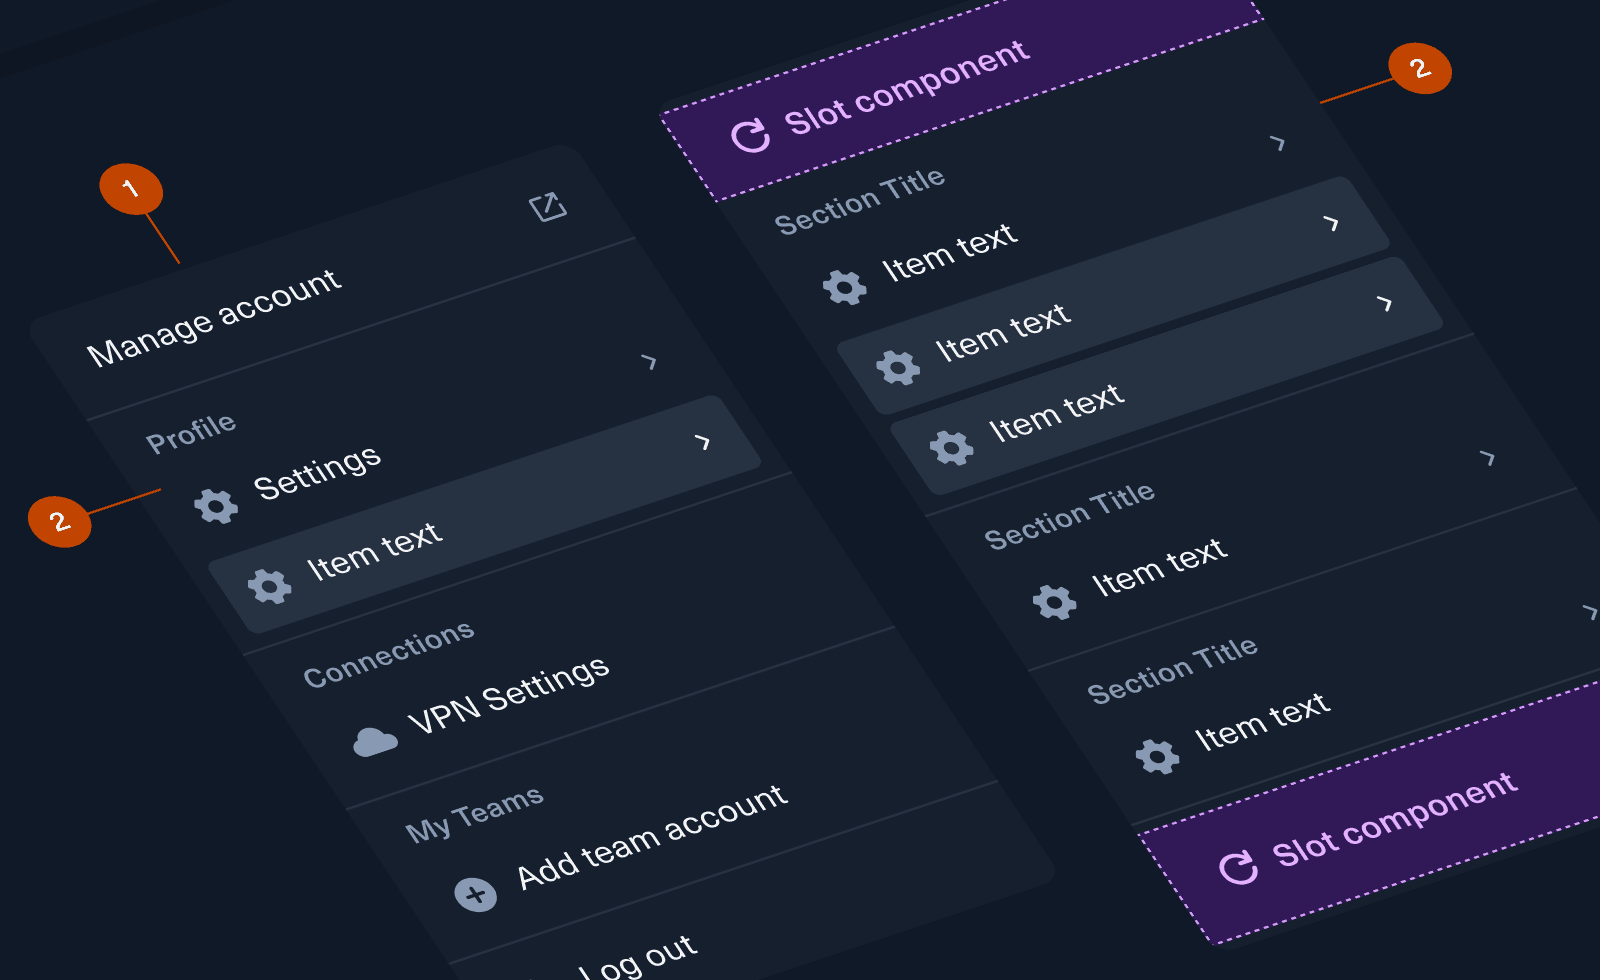Select Item text under the middle Section Title
Image resolution: width=1600 pixels, height=980 pixels.
point(1159,567)
